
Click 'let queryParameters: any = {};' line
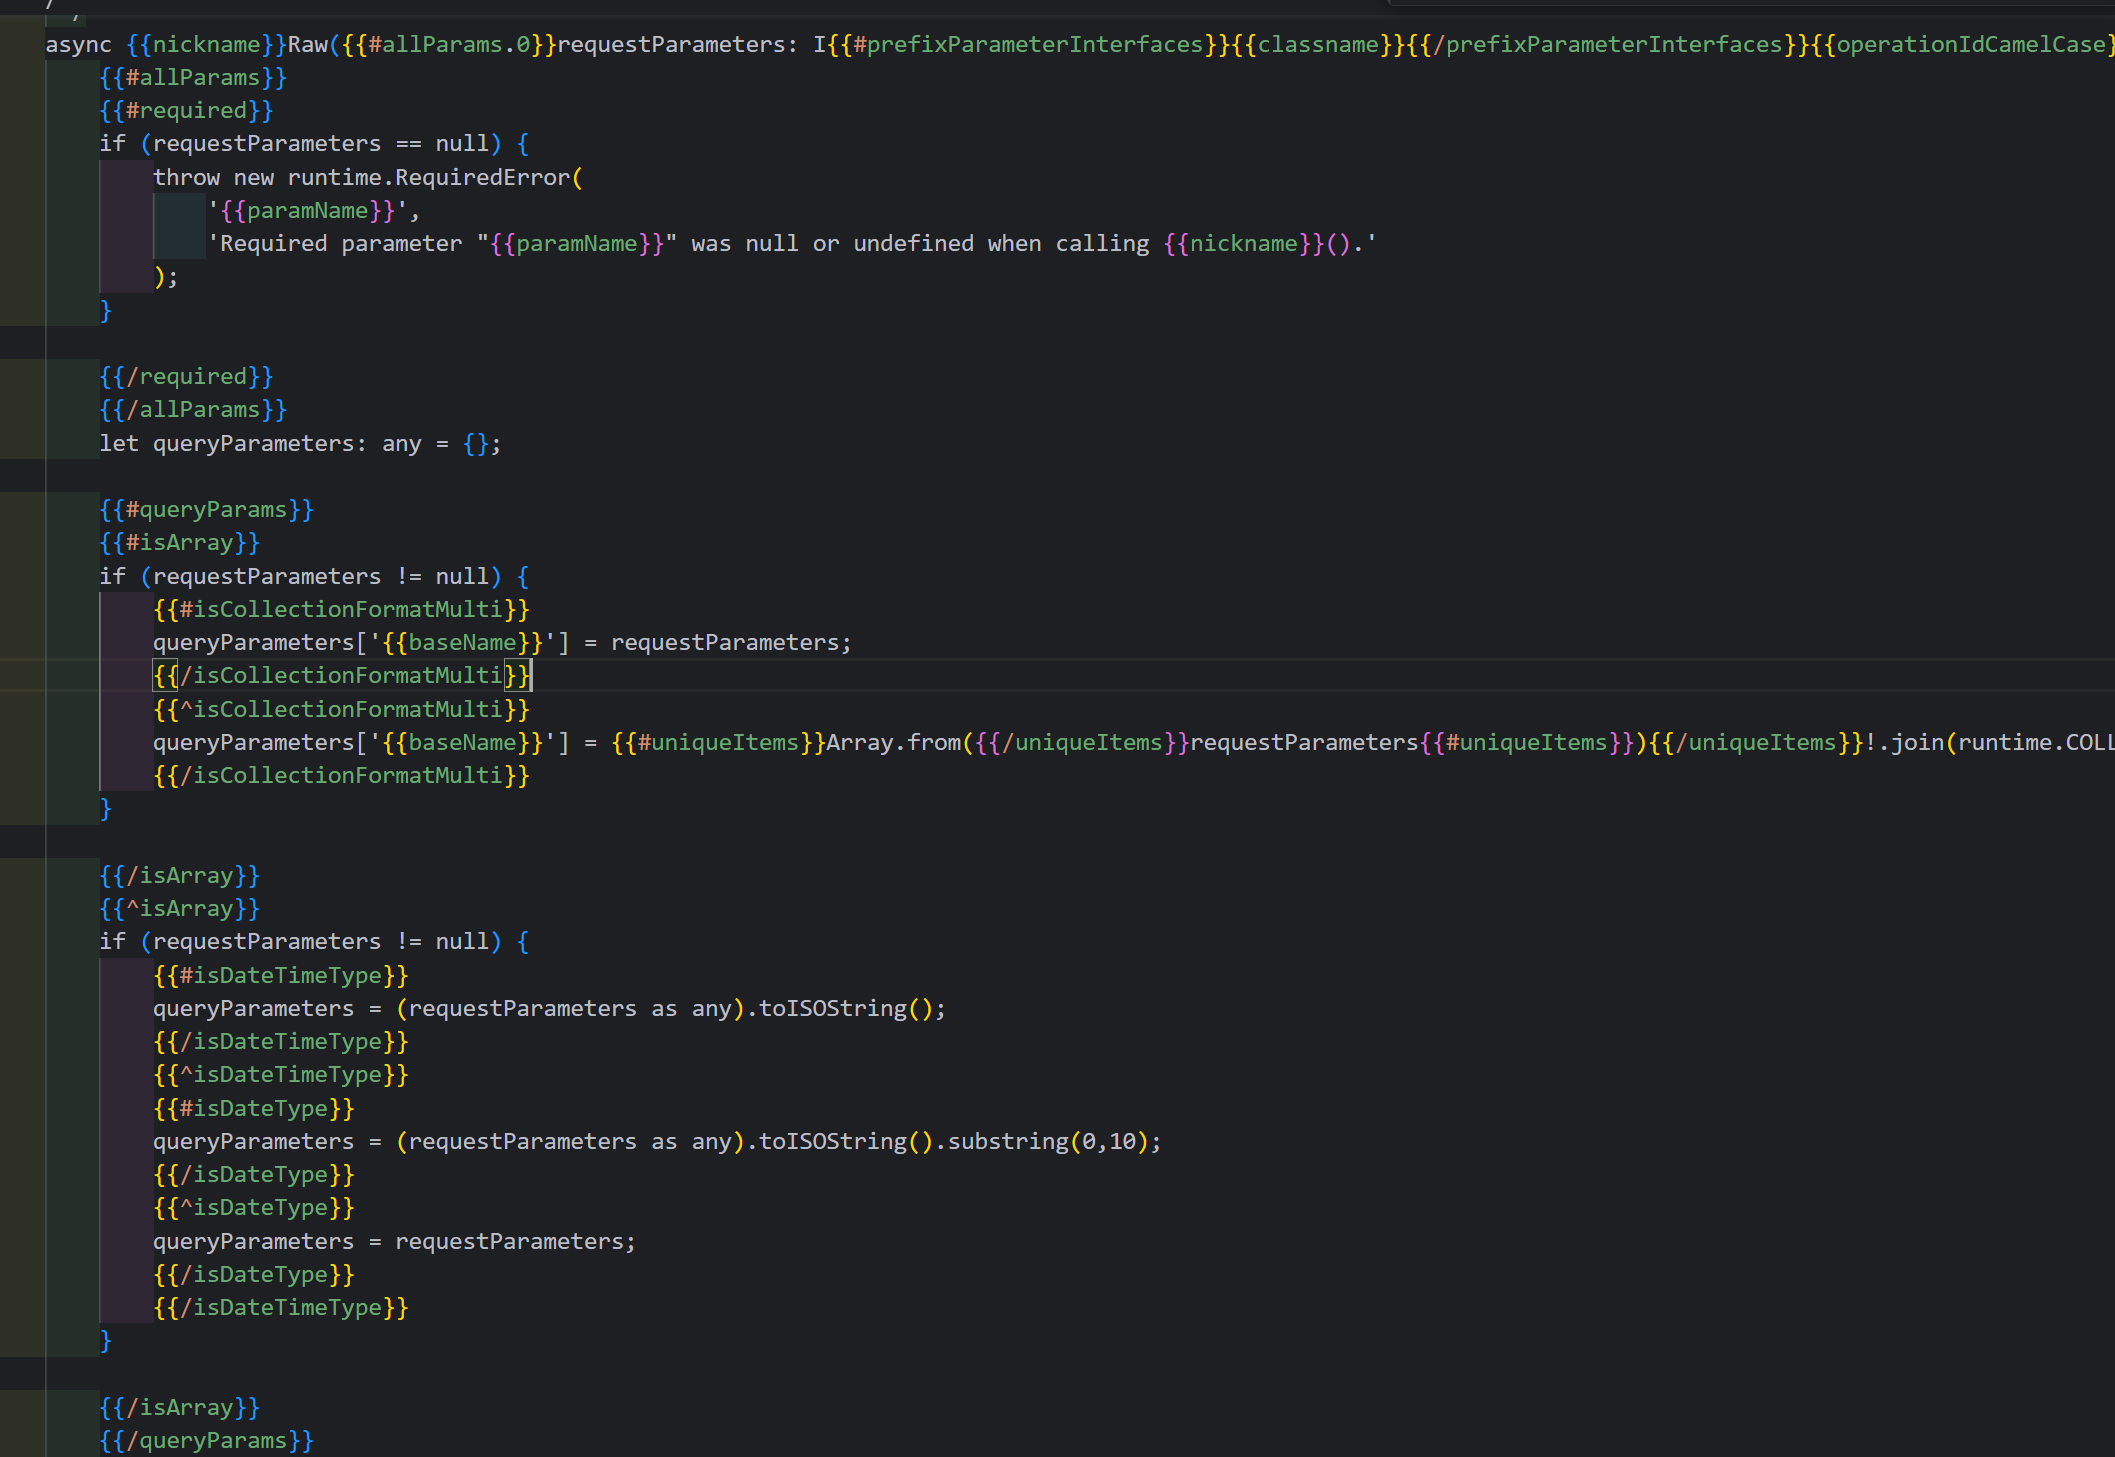299,444
